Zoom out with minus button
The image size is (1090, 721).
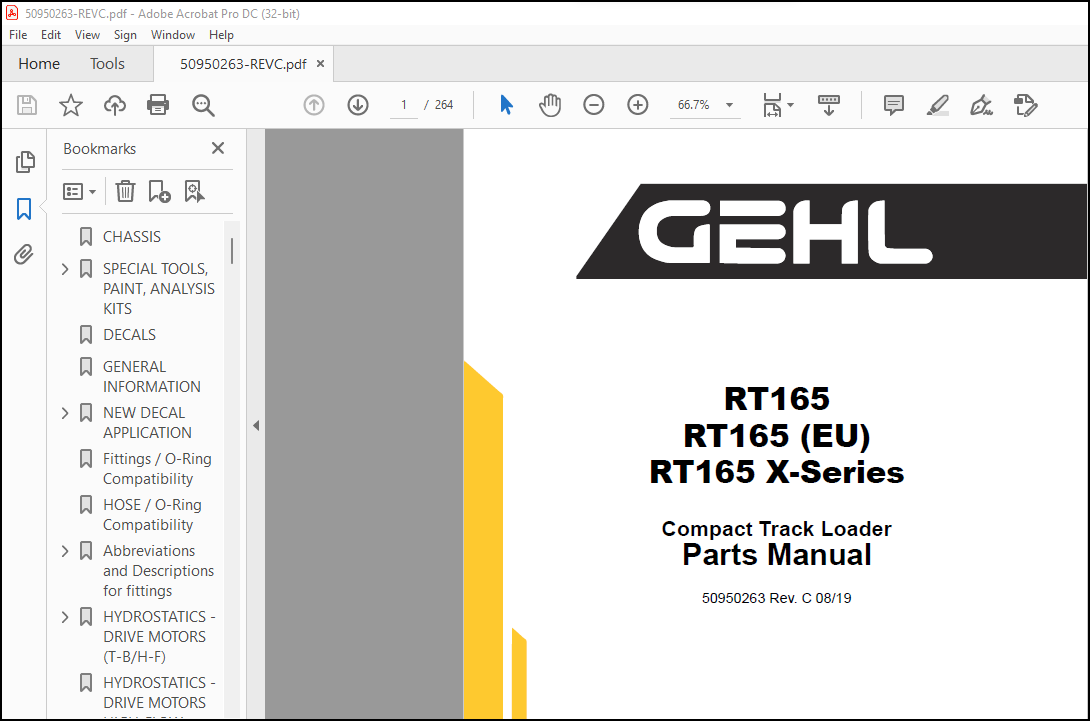593,105
